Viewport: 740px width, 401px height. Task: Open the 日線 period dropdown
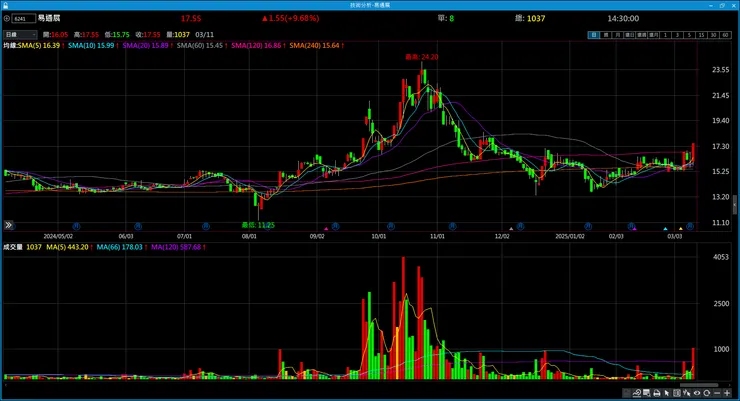pyautogui.click(x=20, y=34)
